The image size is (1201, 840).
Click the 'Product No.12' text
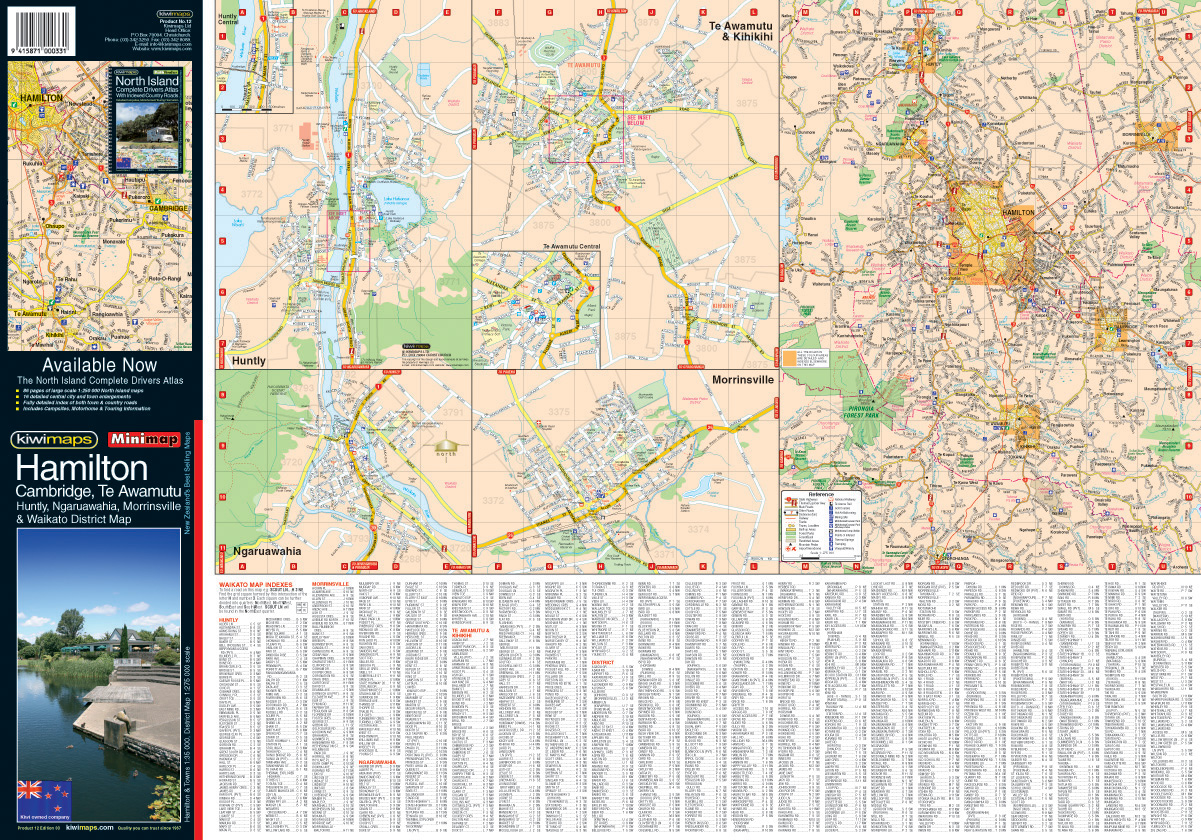(x=174, y=21)
